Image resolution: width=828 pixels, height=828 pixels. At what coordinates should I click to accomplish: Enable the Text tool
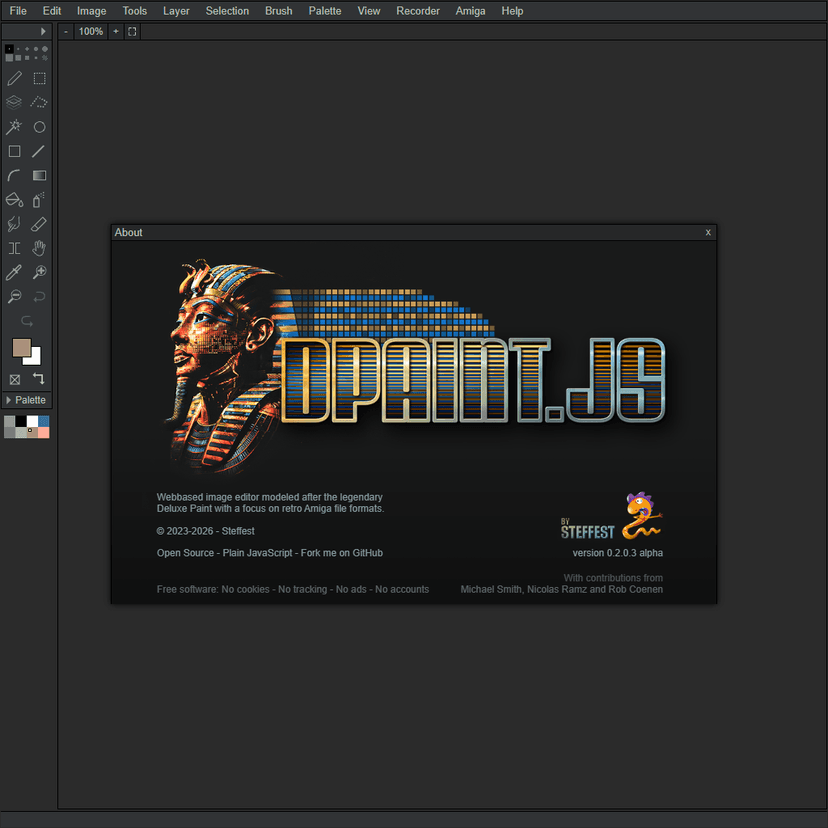[14, 248]
